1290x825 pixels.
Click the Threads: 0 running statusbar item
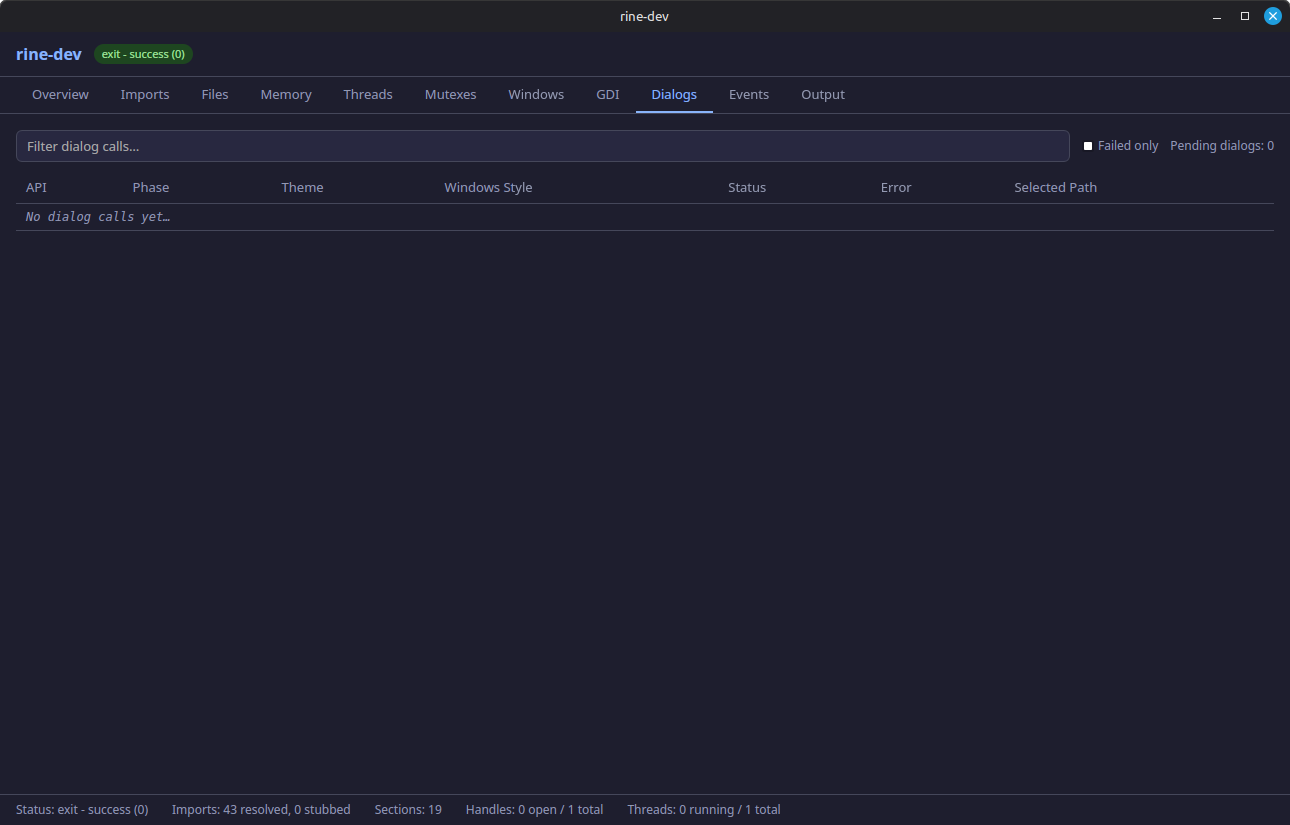pos(703,809)
